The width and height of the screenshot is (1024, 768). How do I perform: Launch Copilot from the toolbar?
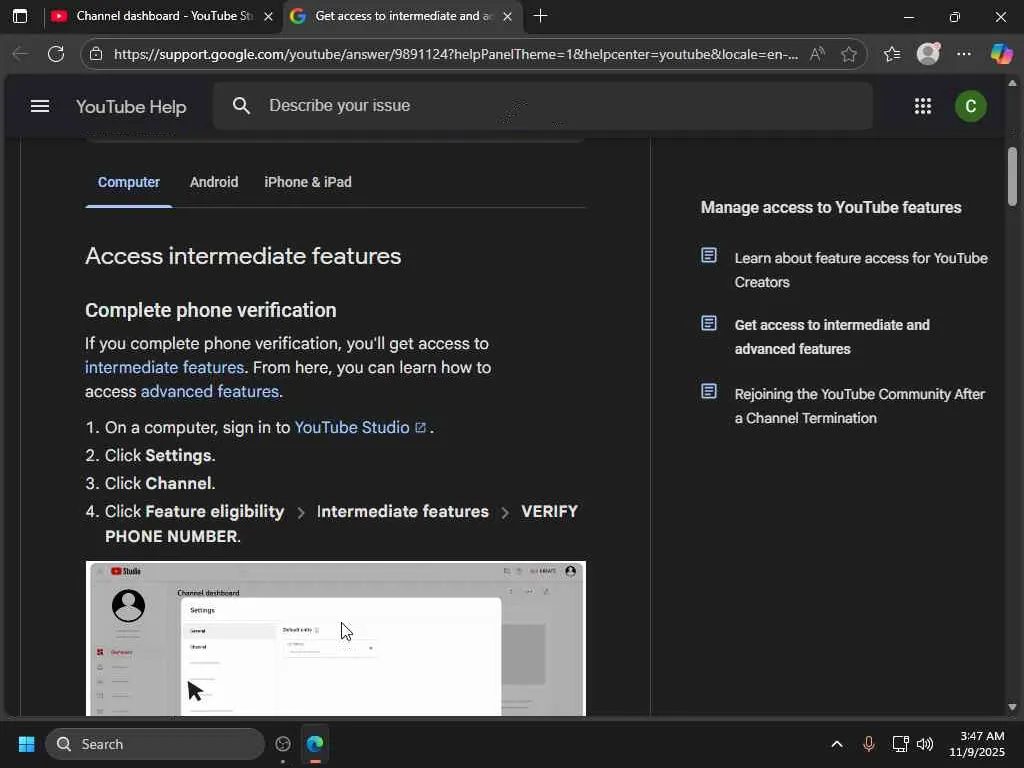(1001, 54)
